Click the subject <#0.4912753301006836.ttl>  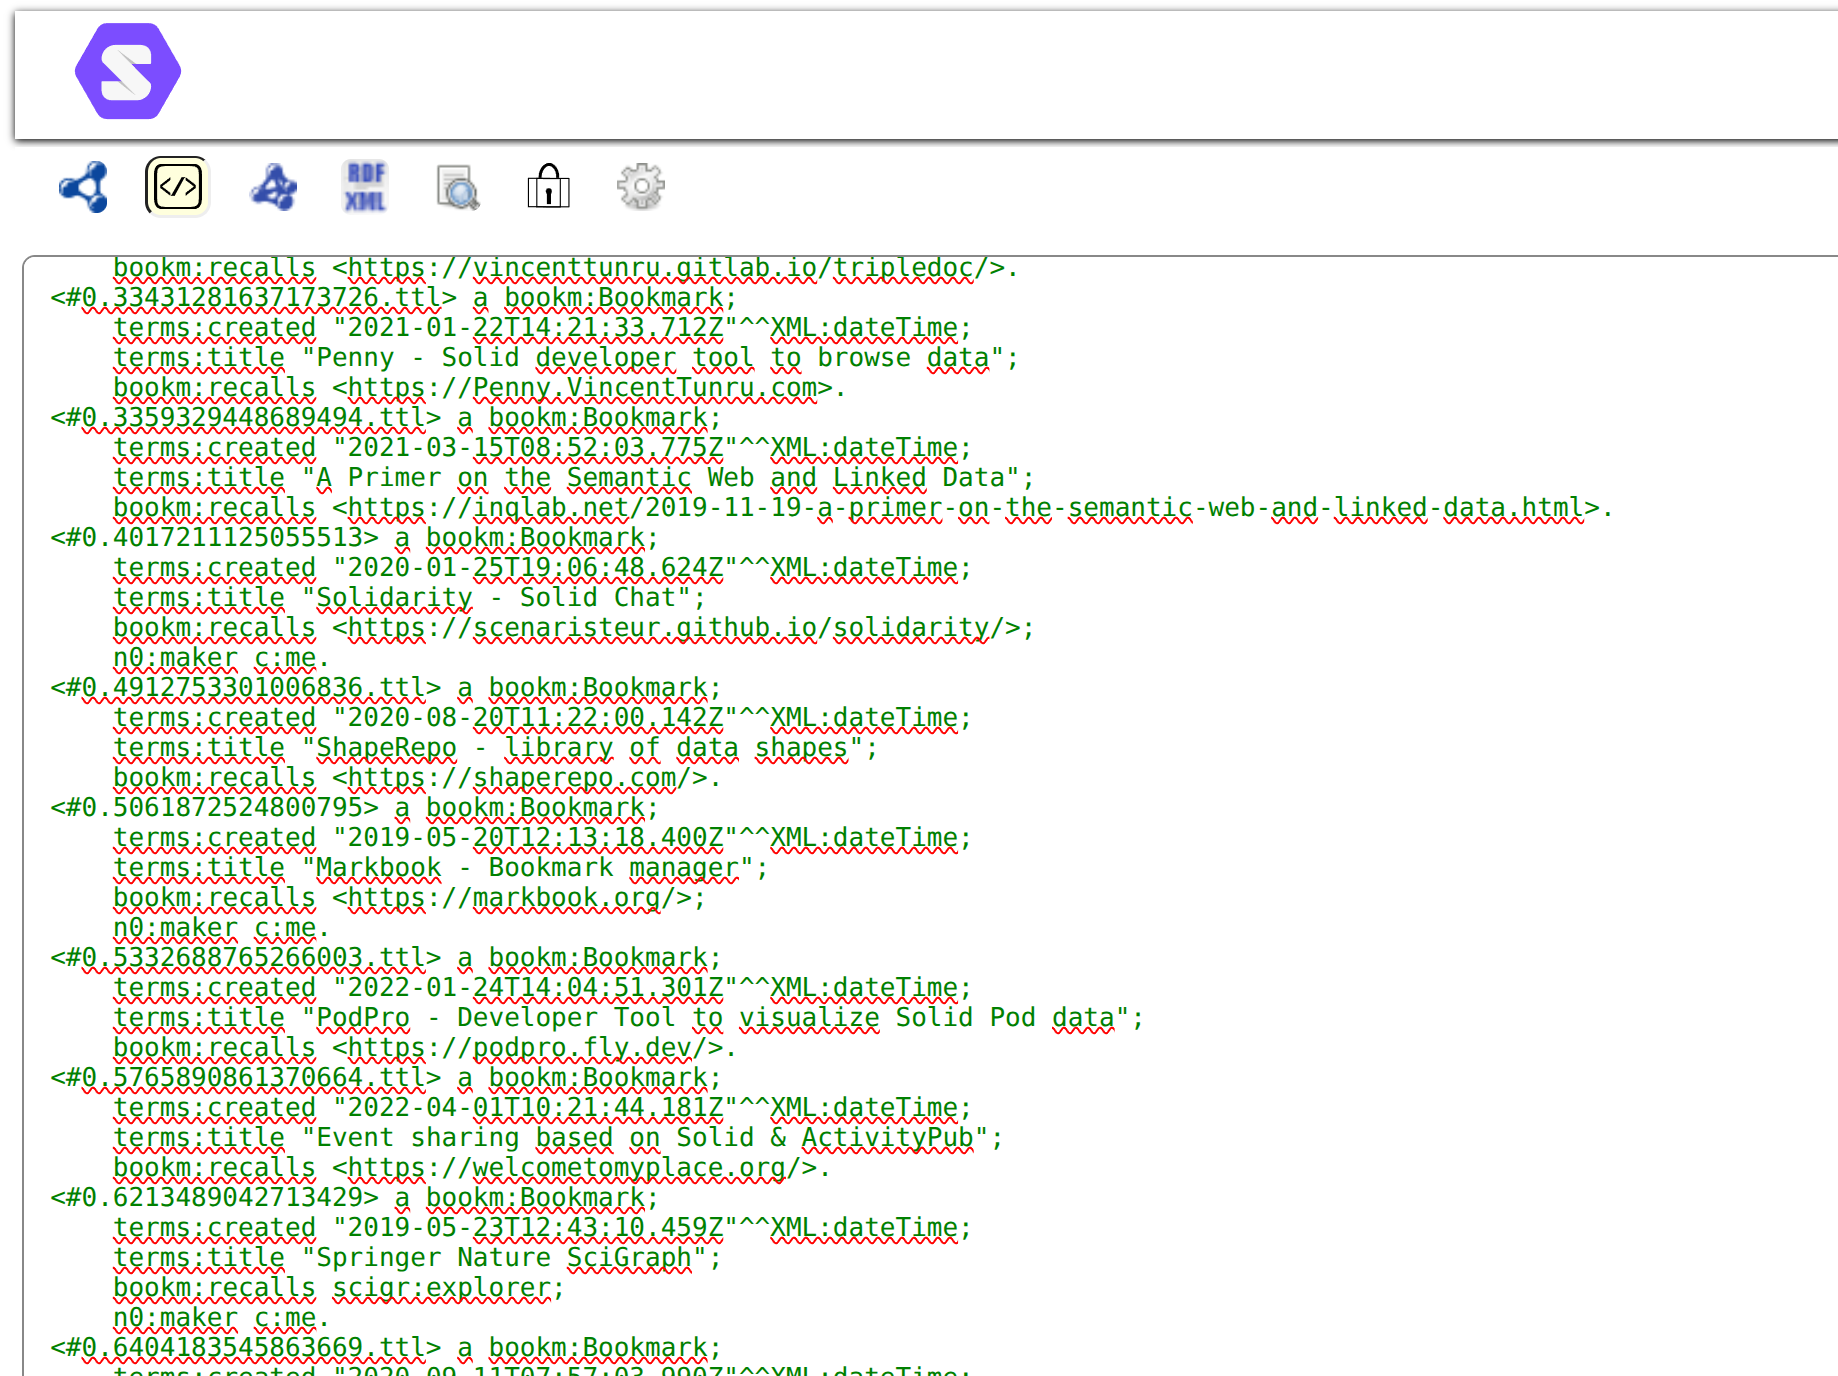click(245, 688)
